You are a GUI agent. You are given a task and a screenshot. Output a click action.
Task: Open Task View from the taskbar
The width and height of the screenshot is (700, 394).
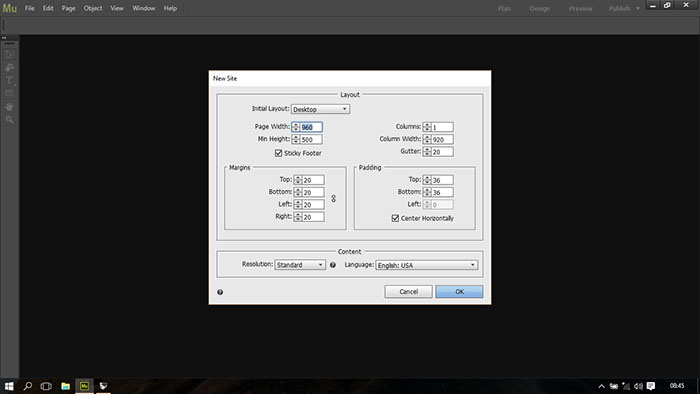click(46, 386)
